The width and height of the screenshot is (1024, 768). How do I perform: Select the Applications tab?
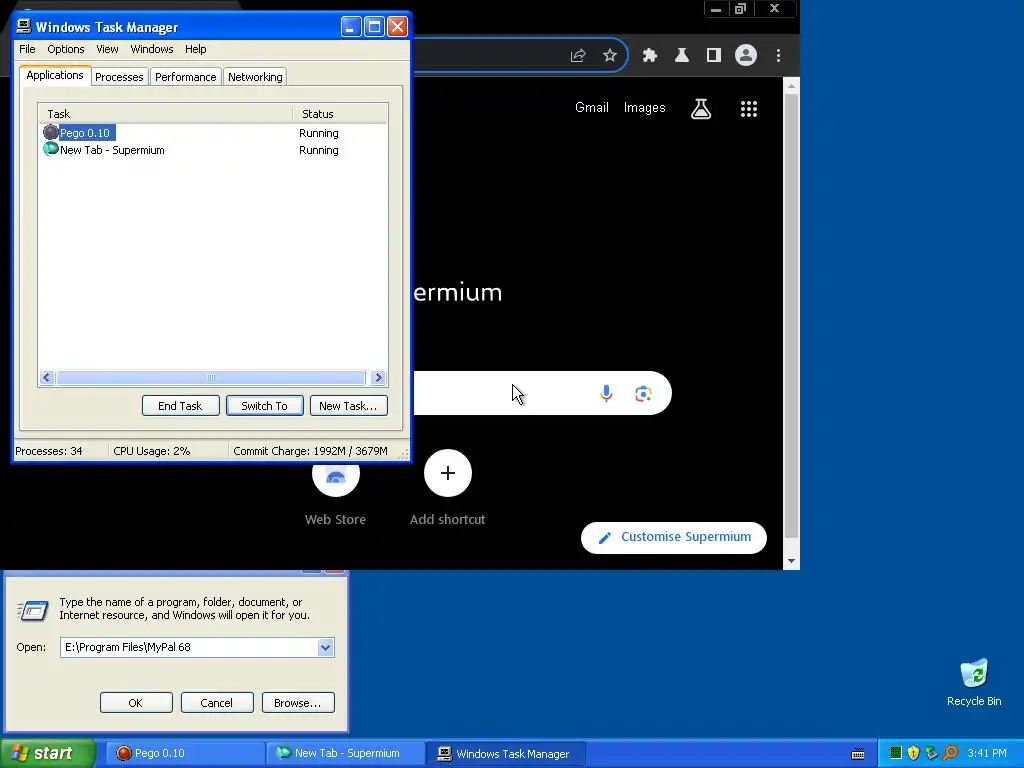click(55, 75)
